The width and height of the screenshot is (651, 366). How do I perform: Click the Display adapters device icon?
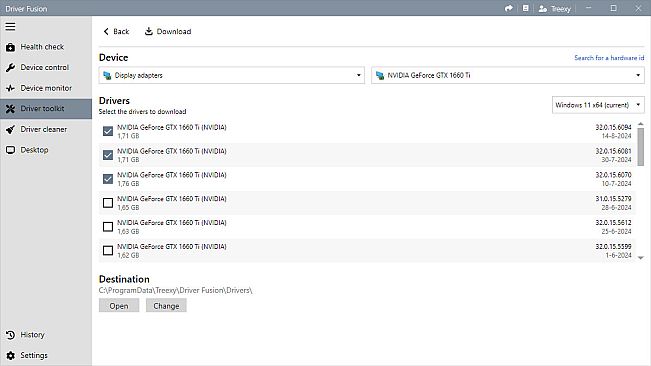pyautogui.click(x=108, y=76)
